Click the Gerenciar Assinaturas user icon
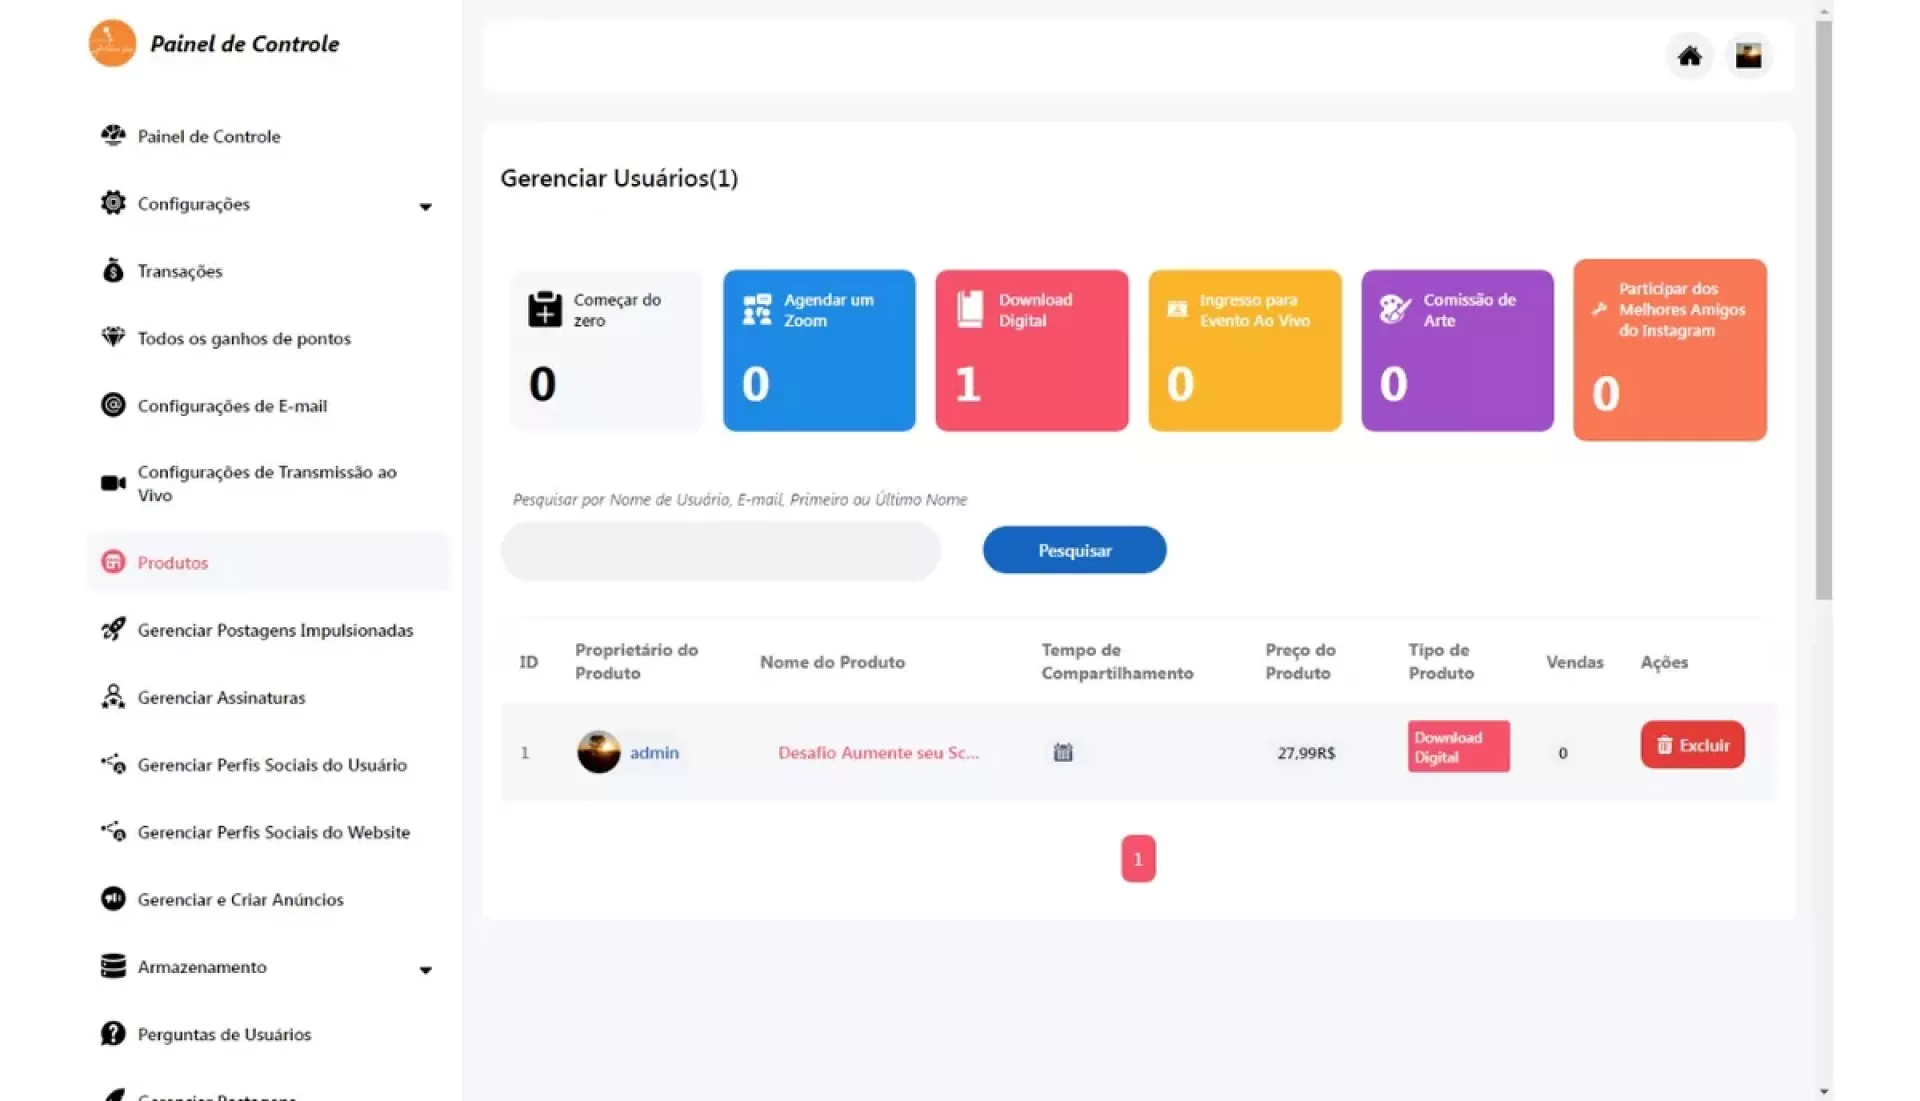This screenshot has height=1101, width=1920. tap(113, 696)
